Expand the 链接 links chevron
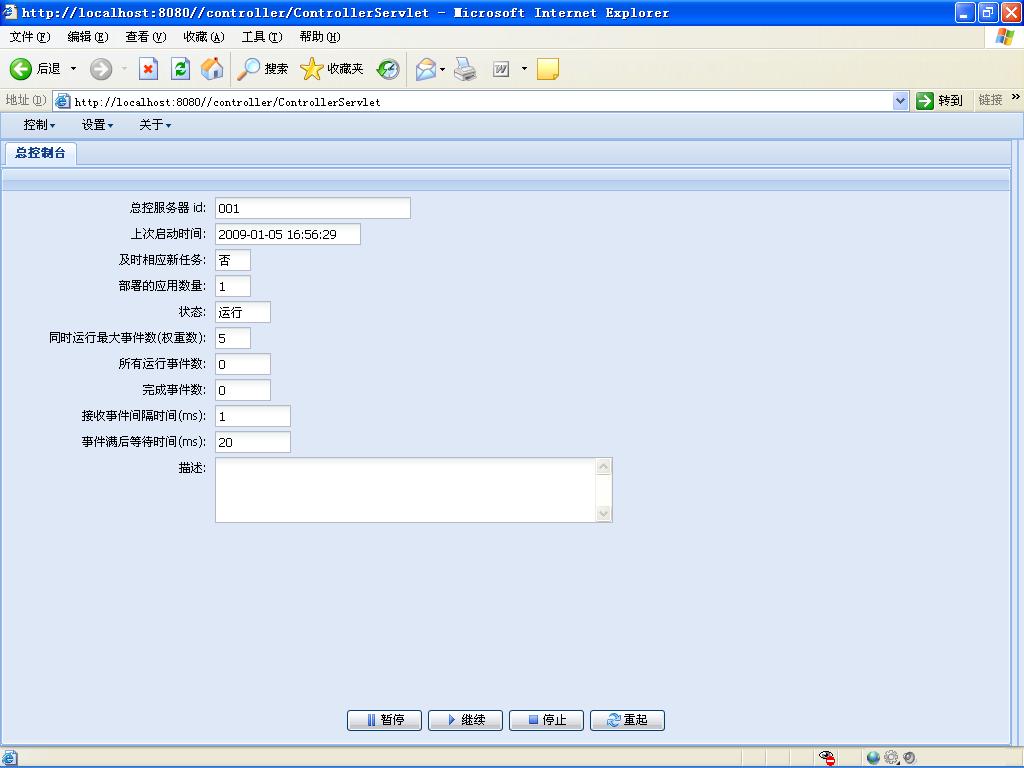 pos(1016,97)
